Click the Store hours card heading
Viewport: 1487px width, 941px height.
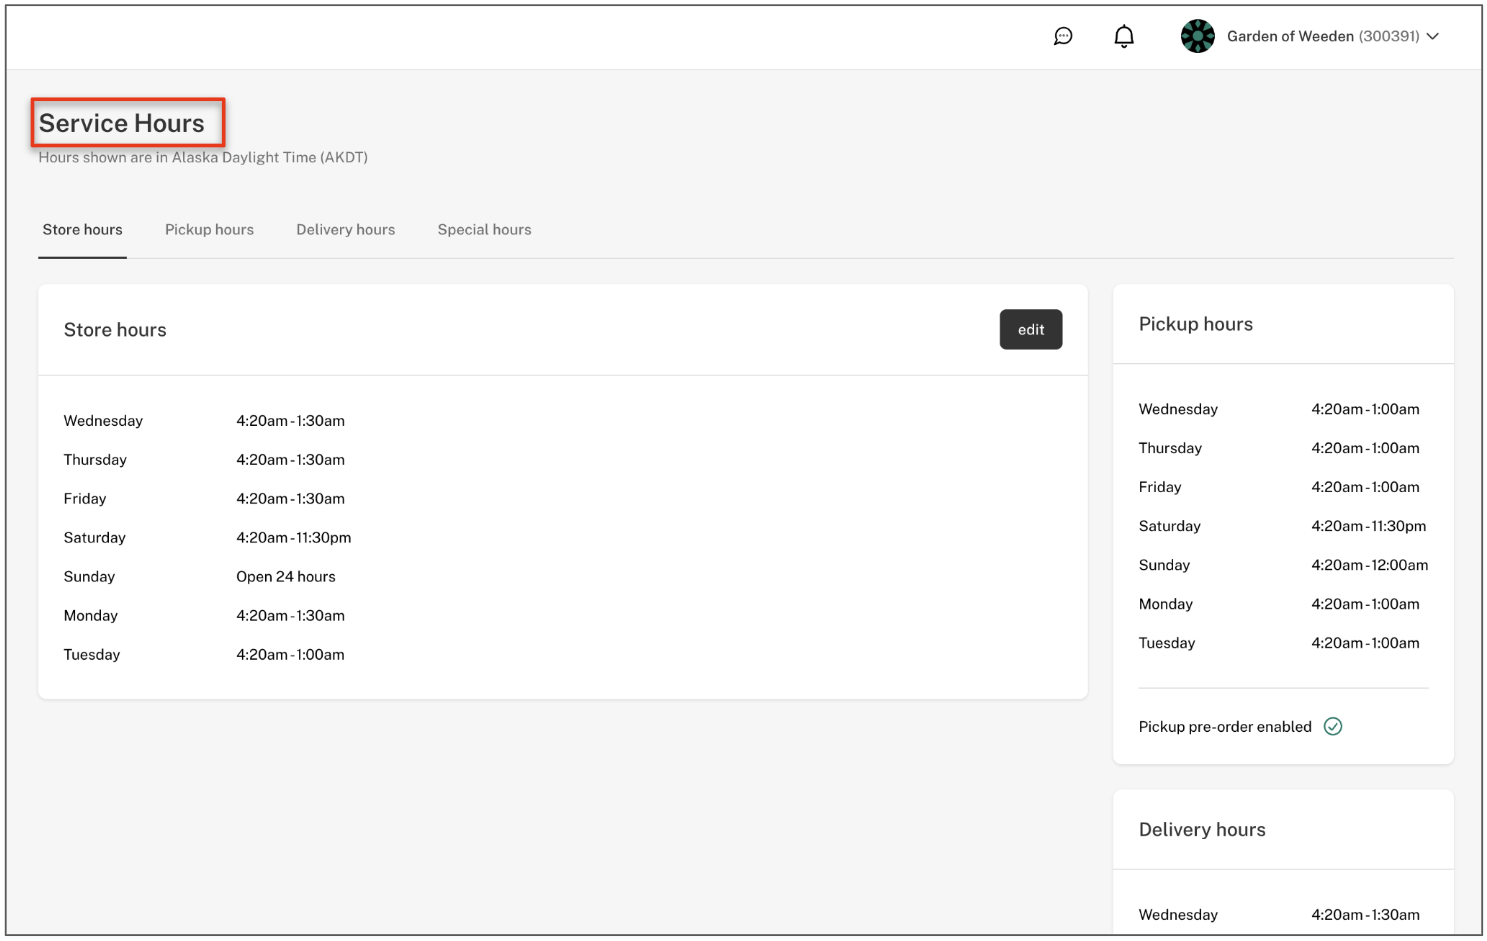(x=115, y=330)
